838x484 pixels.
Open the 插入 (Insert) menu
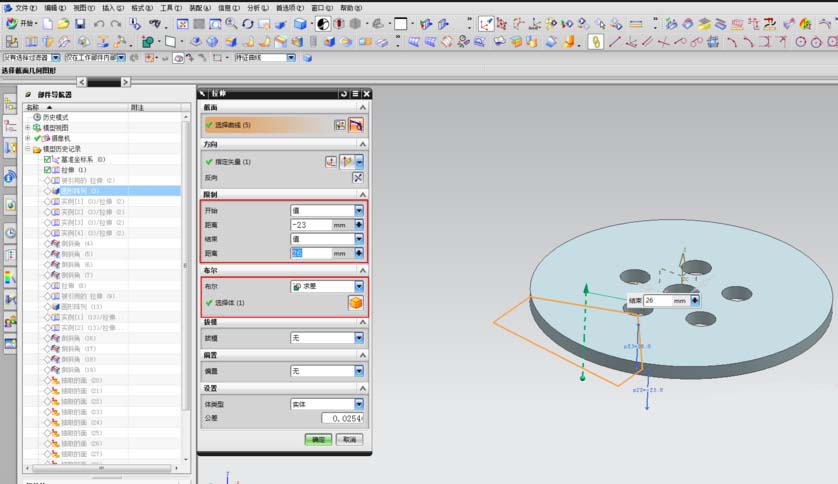click(x=112, y=7)
